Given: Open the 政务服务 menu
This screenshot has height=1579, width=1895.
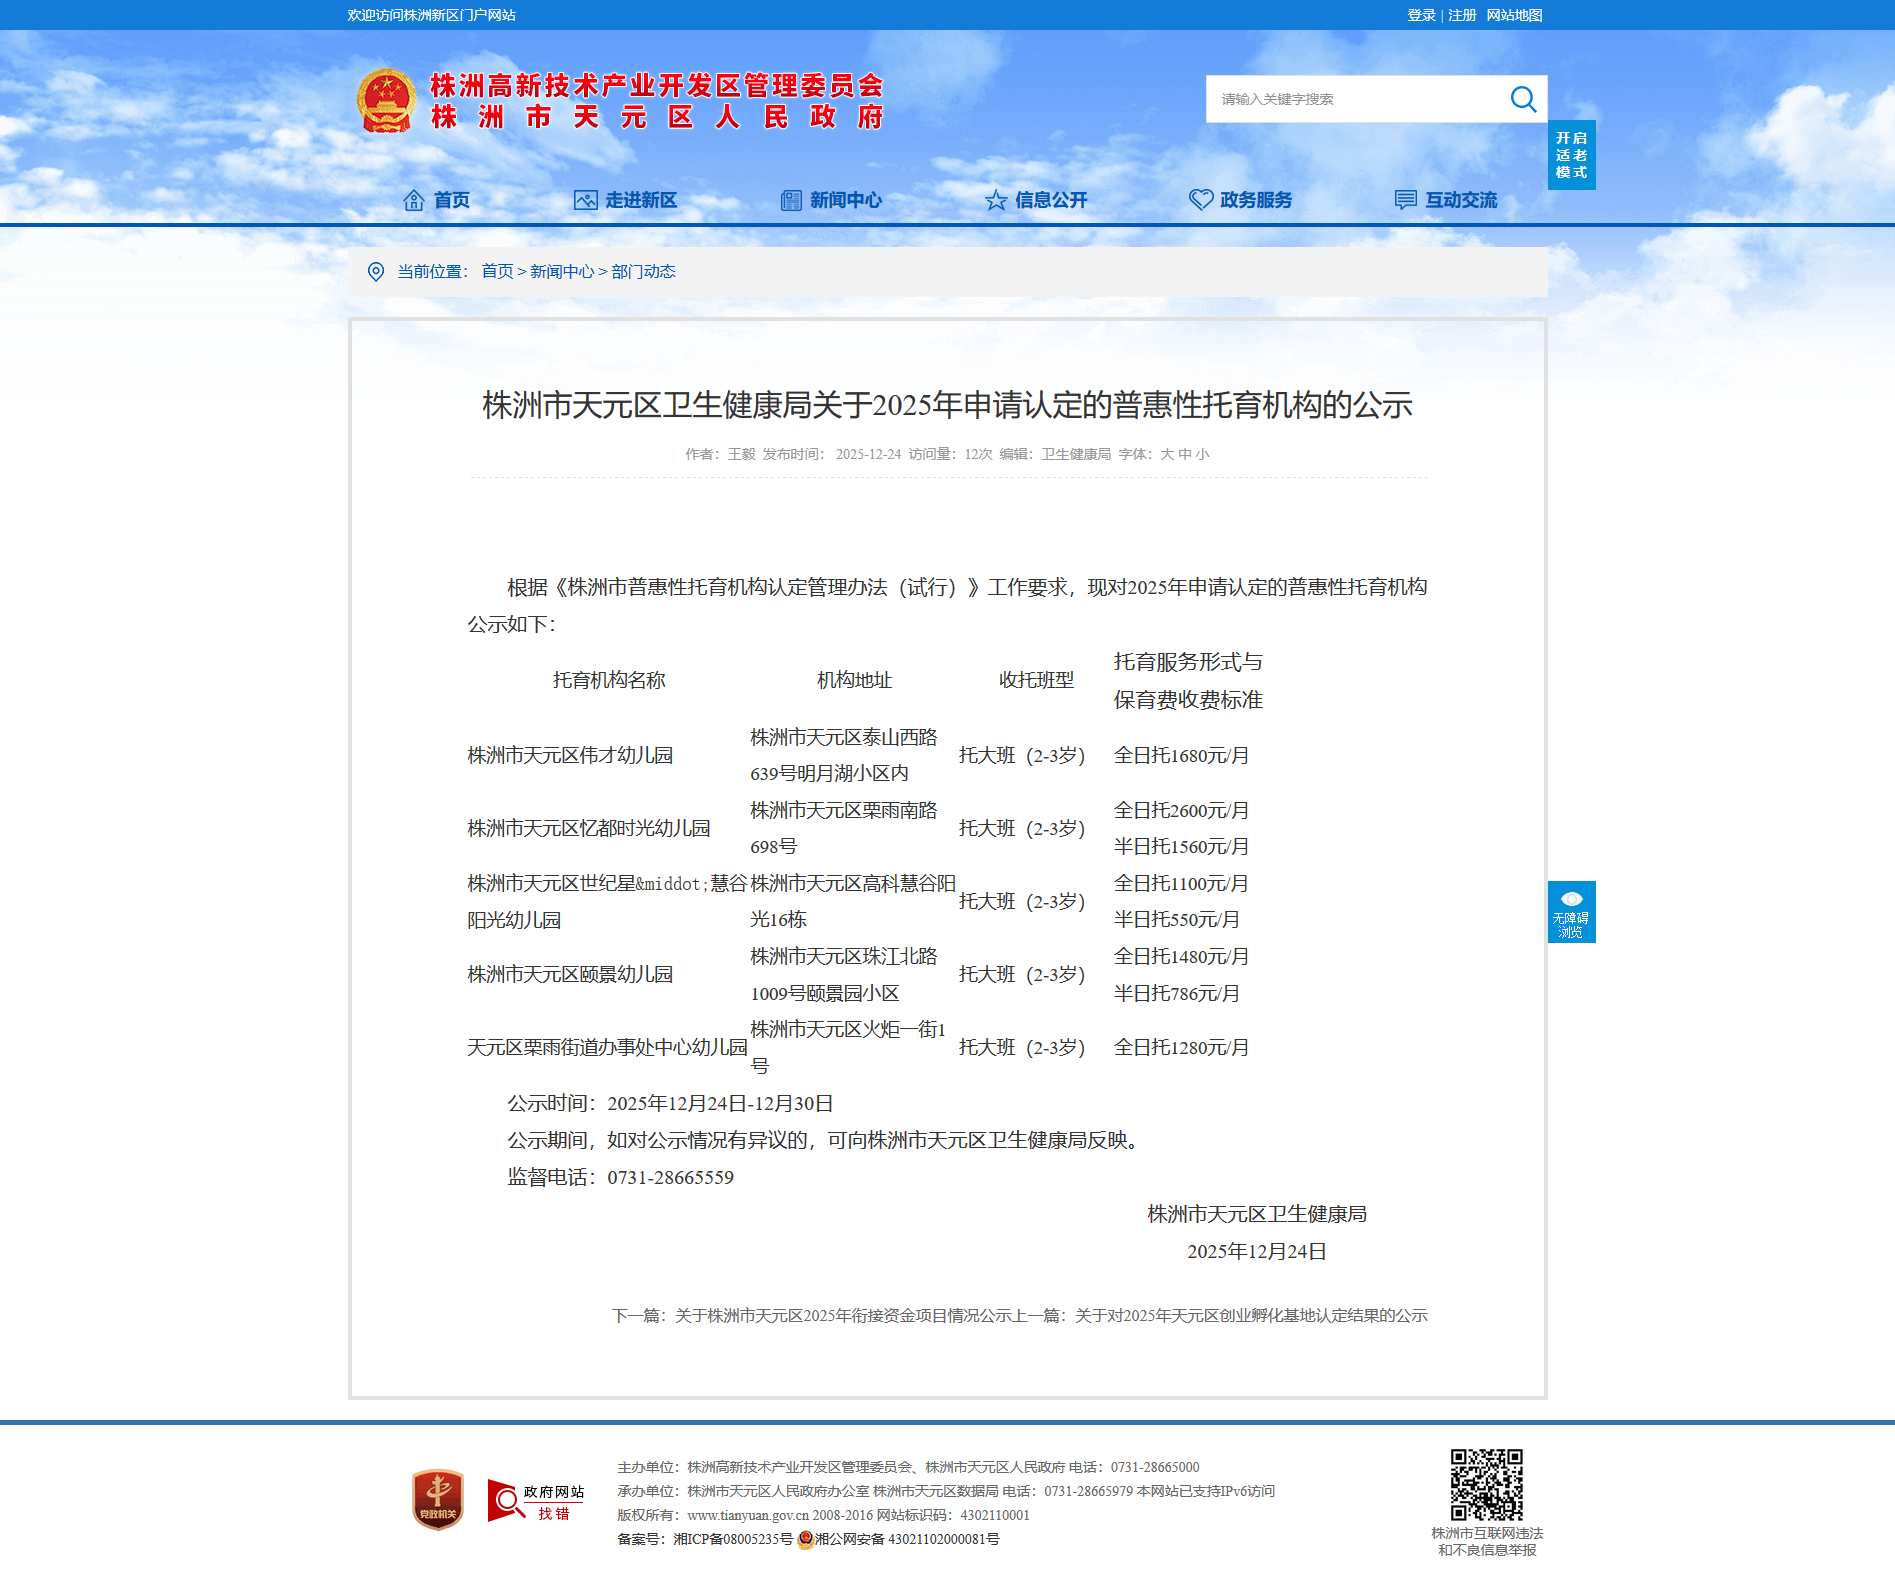Looking at the screenshot, I should click(x=1255, y=200).
